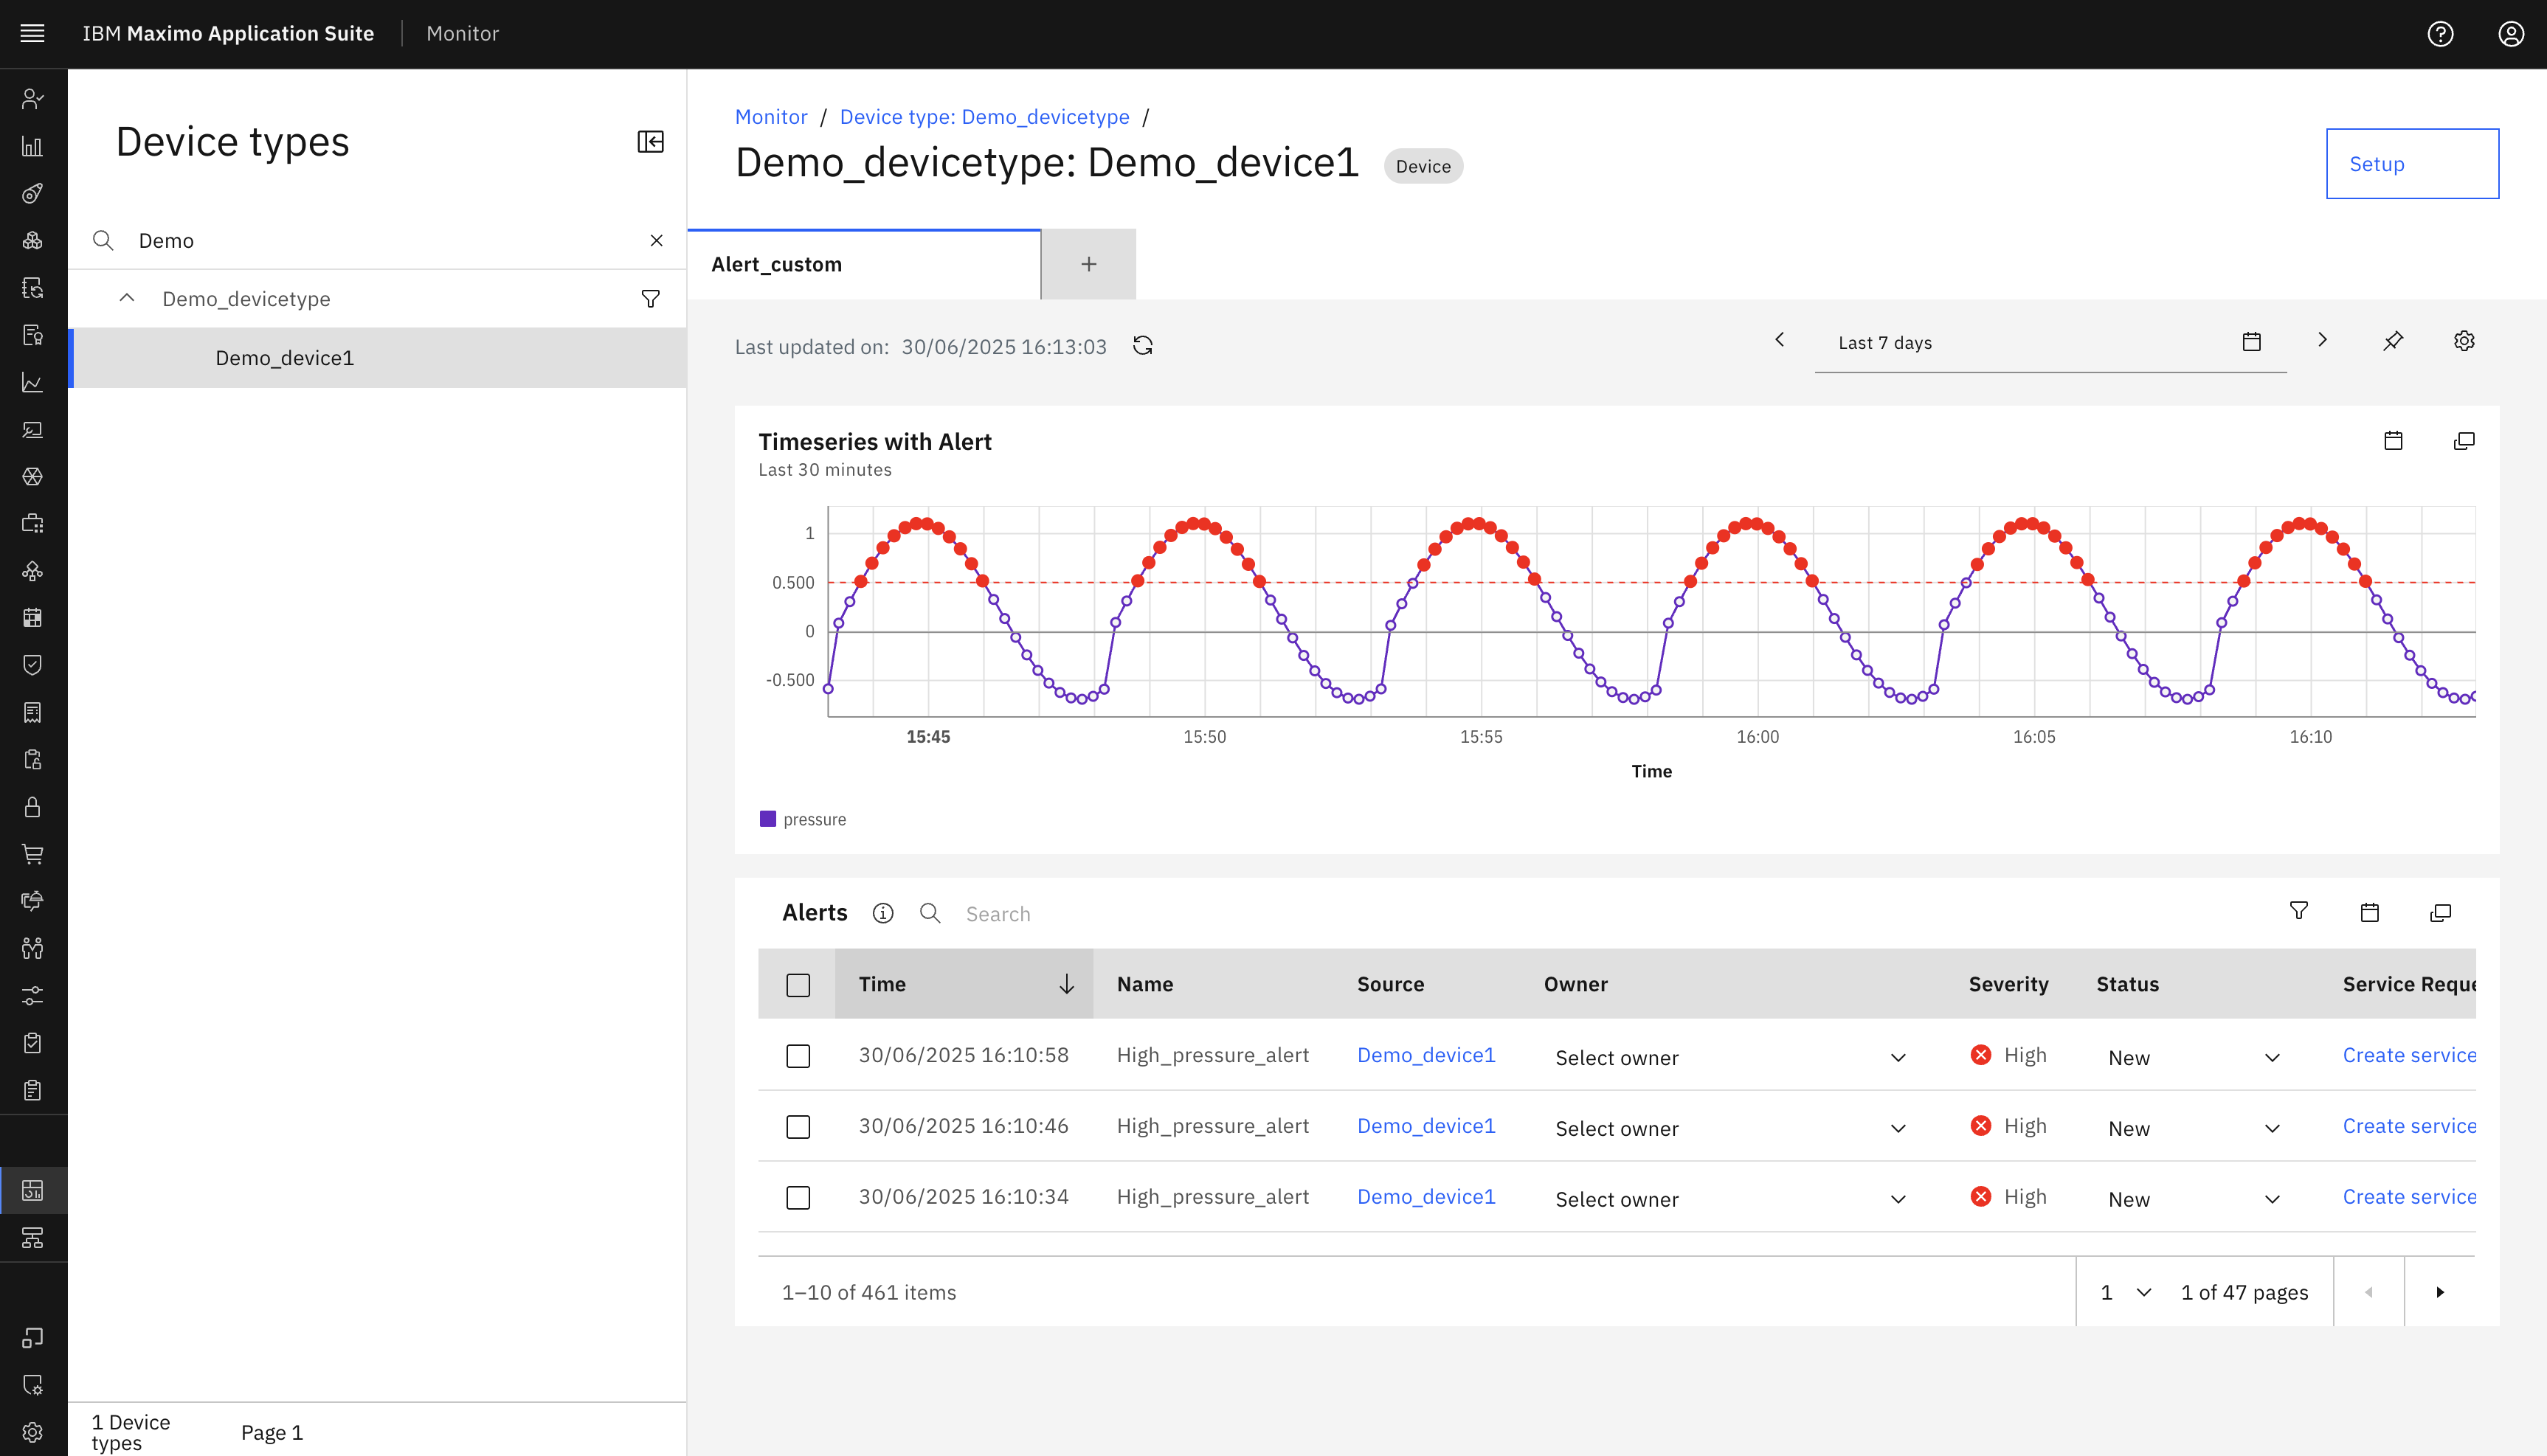Create service request for 16:10:34 alert
This screenshot has height=1456, width=2547.
pos(2409,1197)
